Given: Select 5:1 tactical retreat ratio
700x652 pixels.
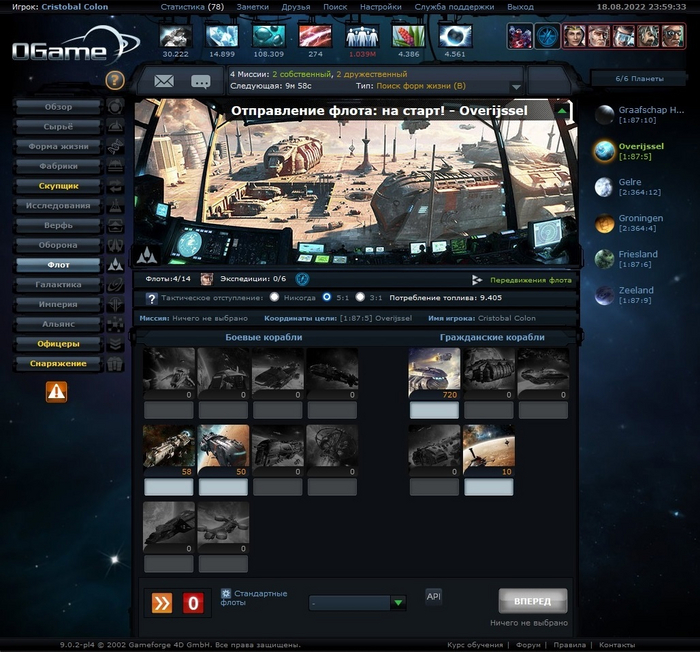Looking at the screenshot, I should [327, 297].
